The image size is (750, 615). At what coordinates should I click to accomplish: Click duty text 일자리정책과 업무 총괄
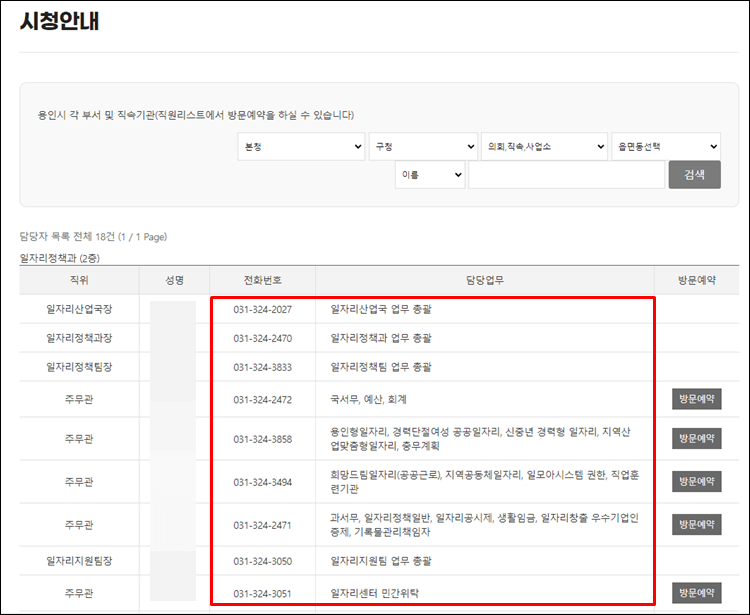(x=381, y=338)
